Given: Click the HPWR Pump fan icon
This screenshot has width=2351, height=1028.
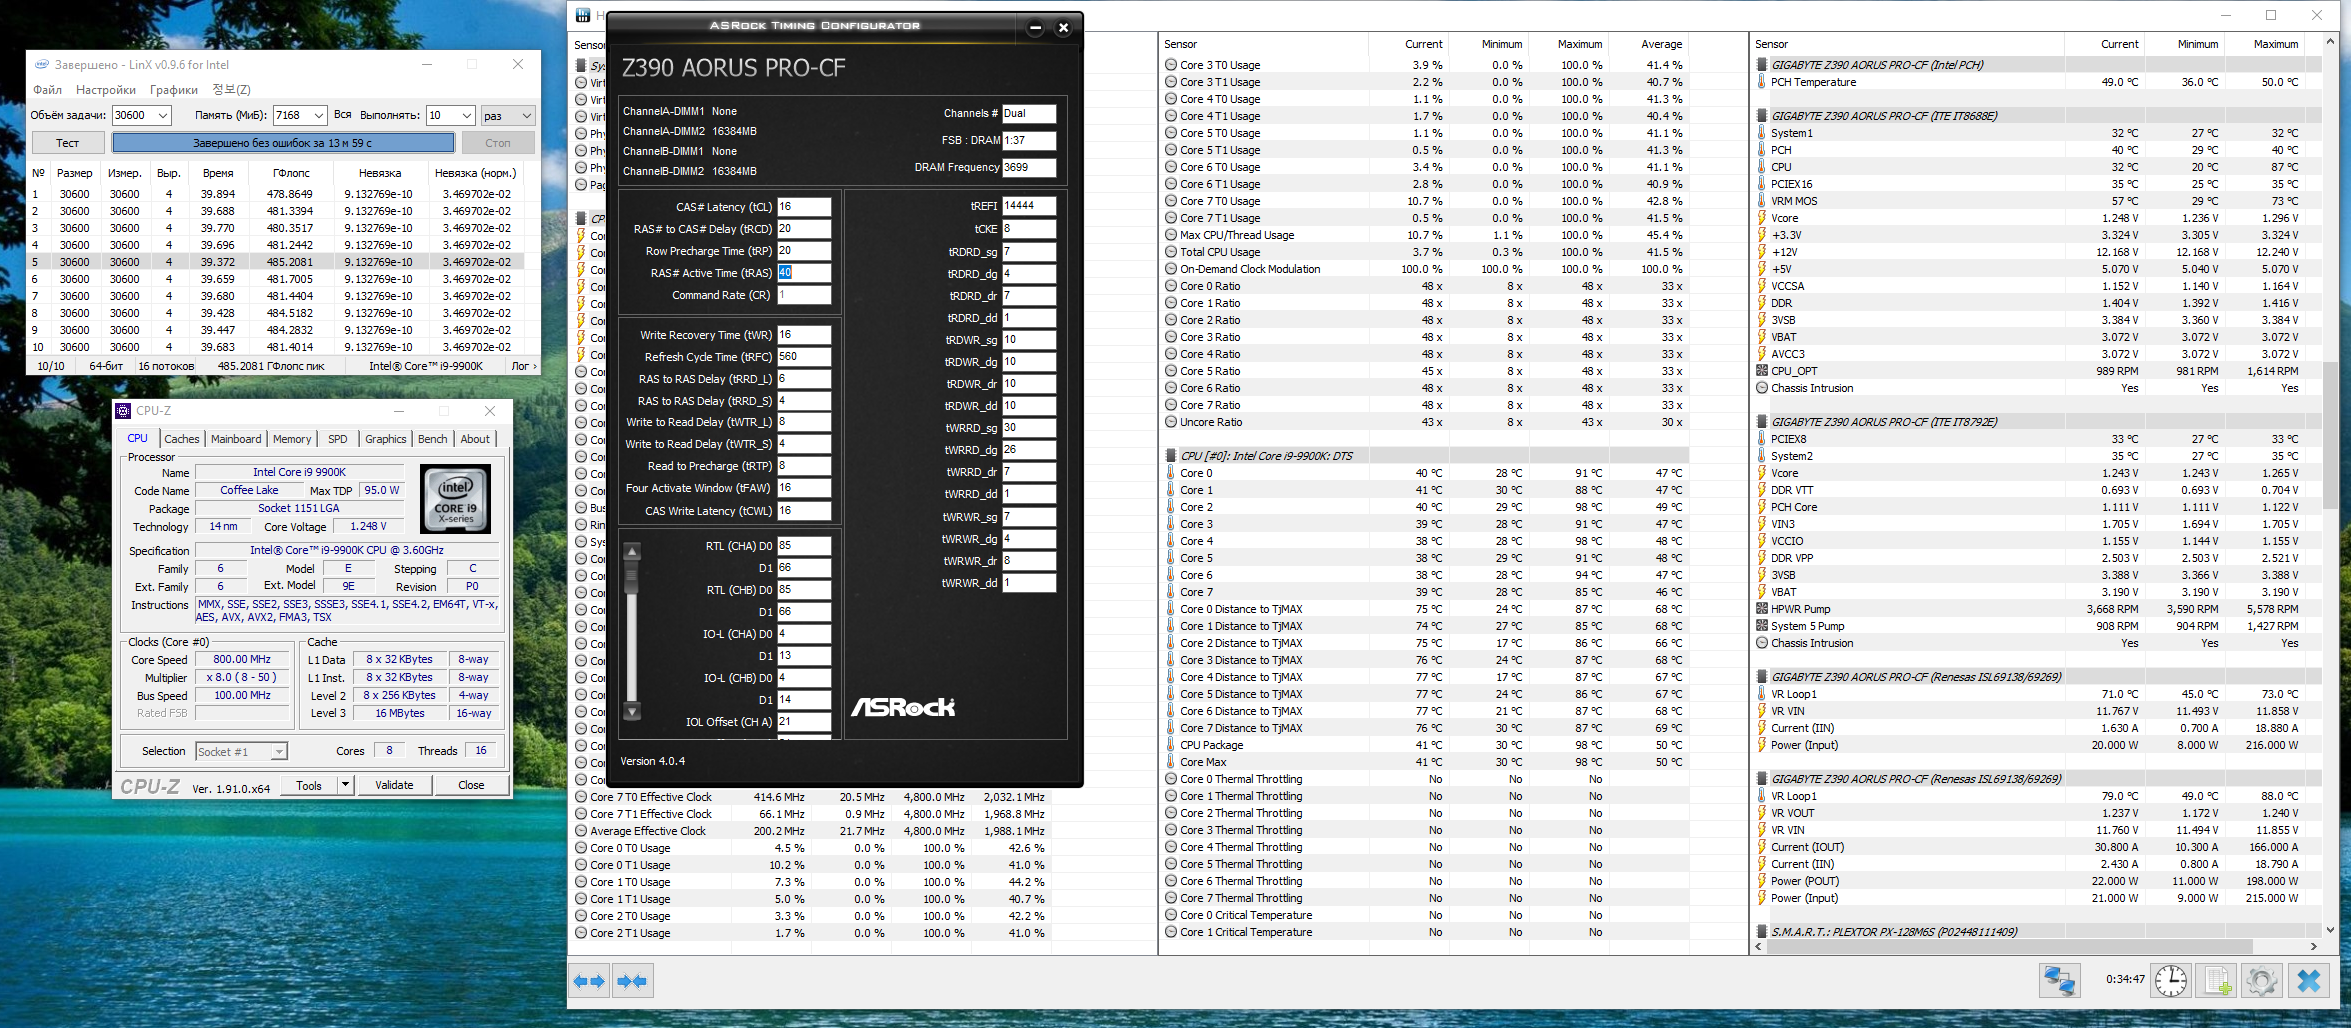Looking at the screenshot, I should click(x=1762, y=609).
